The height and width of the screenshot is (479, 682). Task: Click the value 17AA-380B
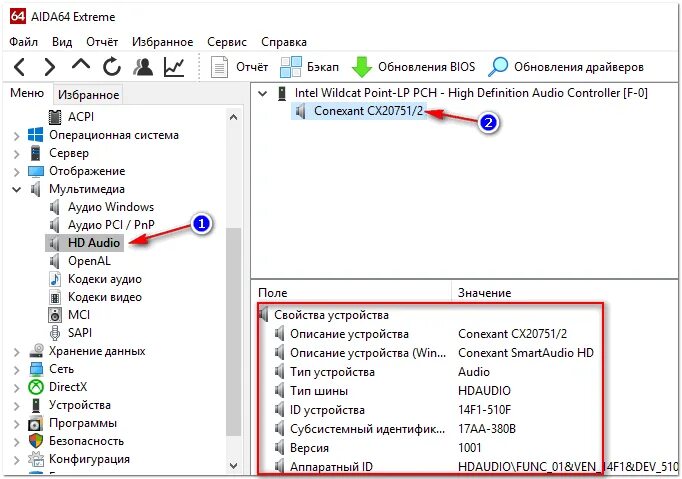pyautogui.click(x=487, y=429)
